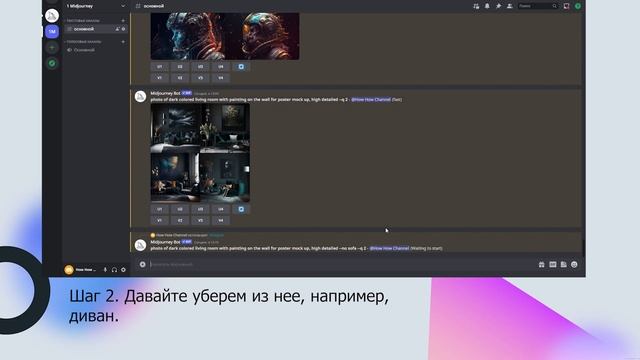Click Midjourney Bot name on living room message
Screen dimensions: 640x360
tap(165, 93)
